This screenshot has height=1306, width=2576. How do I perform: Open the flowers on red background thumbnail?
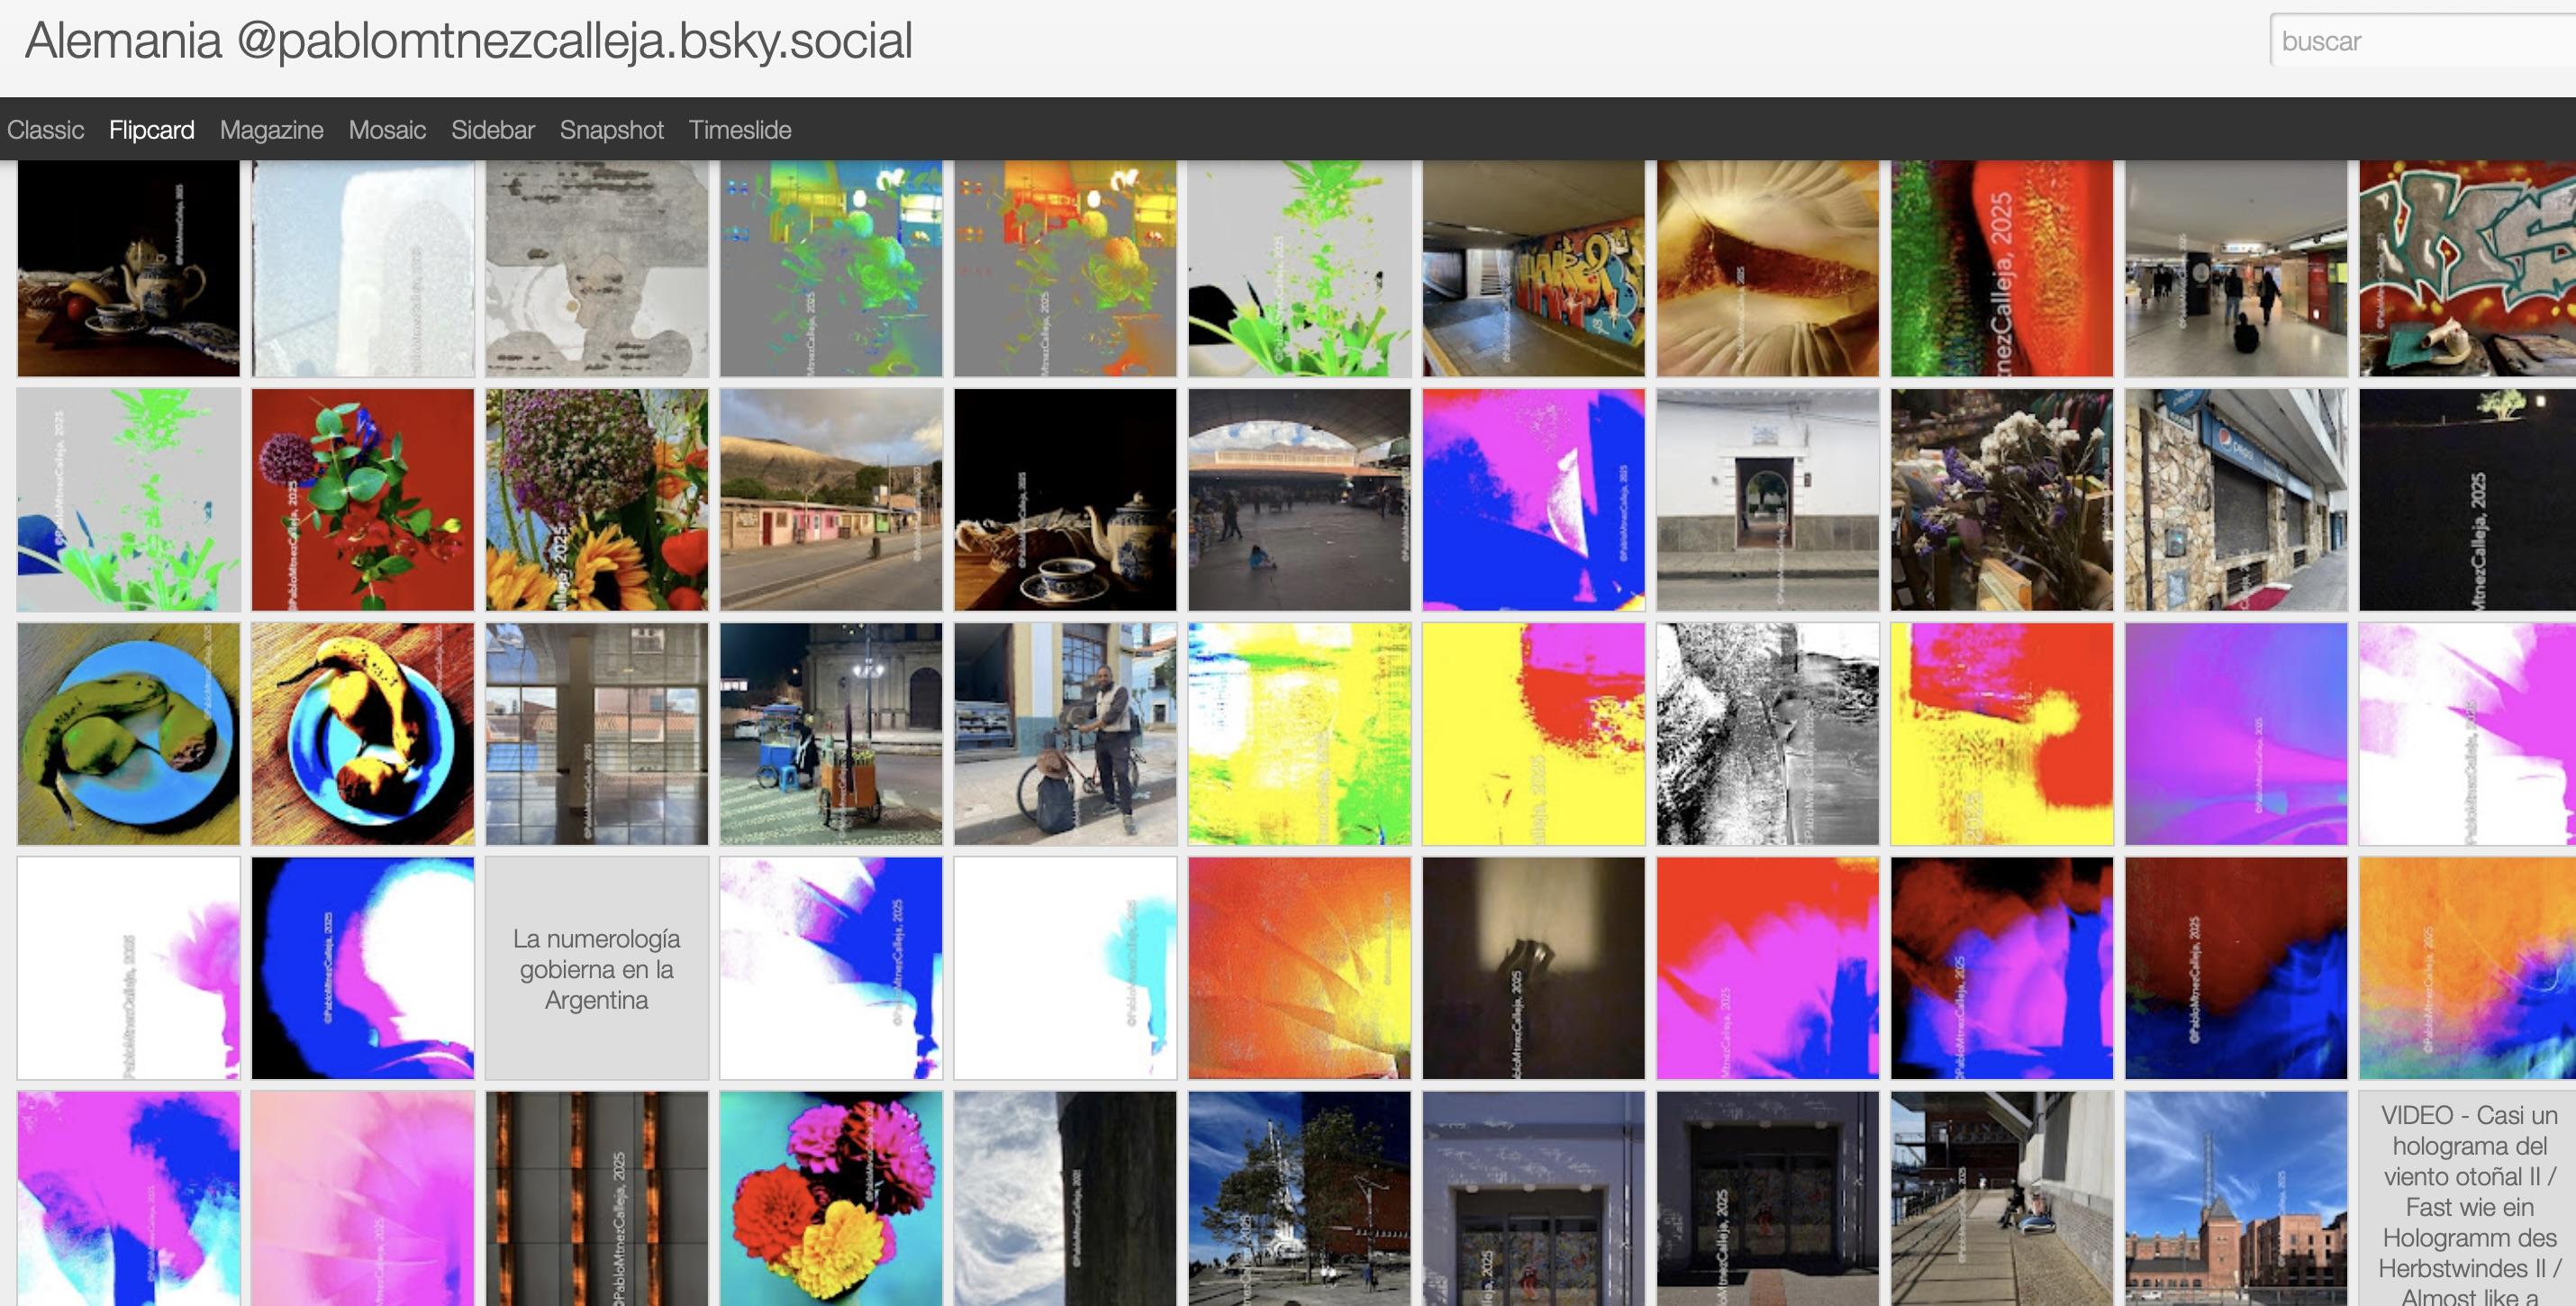pyautogui.click(x=362, y=500)
